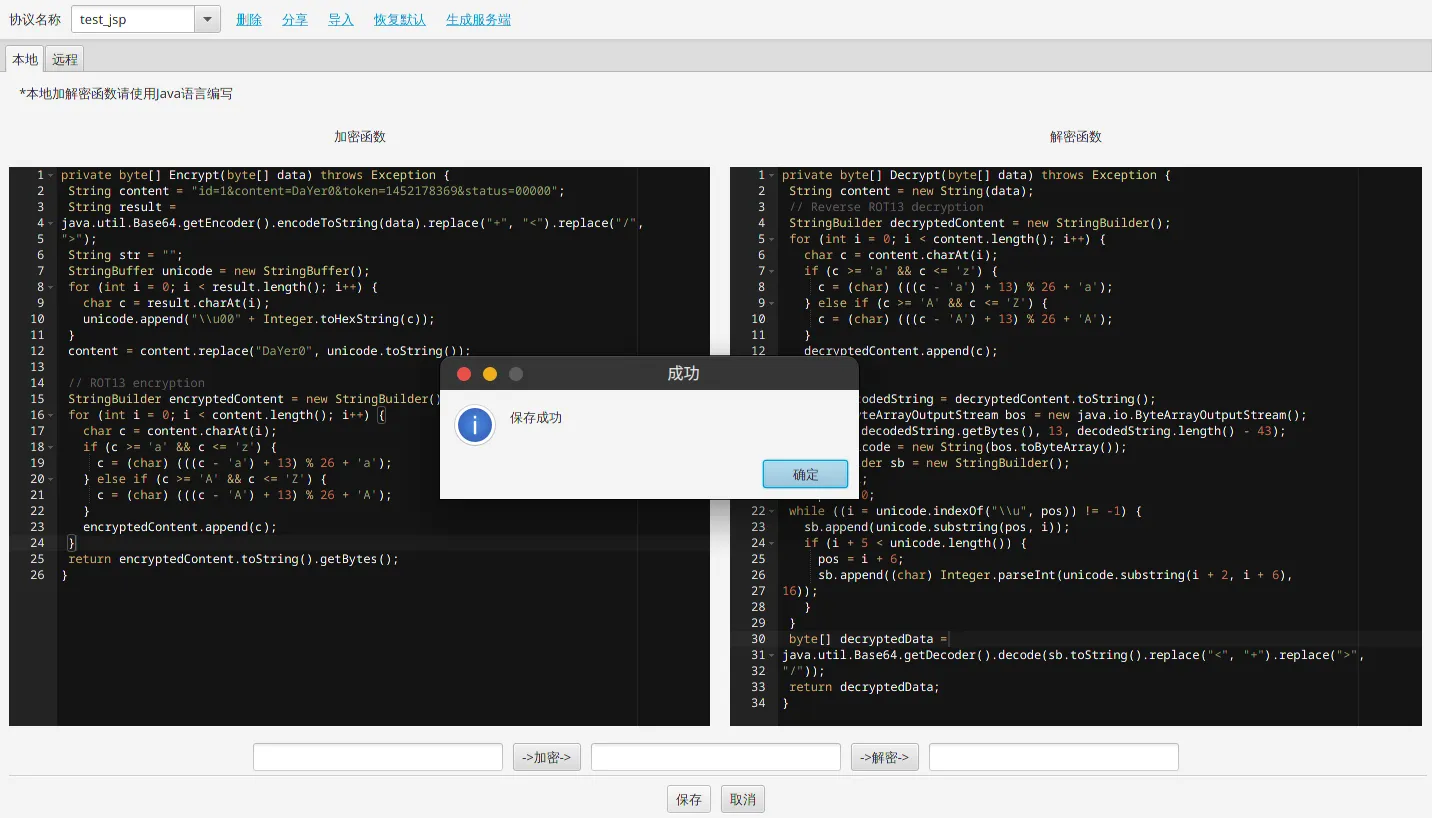This screenshot has width=1432, height=818.
Task: Click the 取消 button
Action: click(x=743, y=799)
